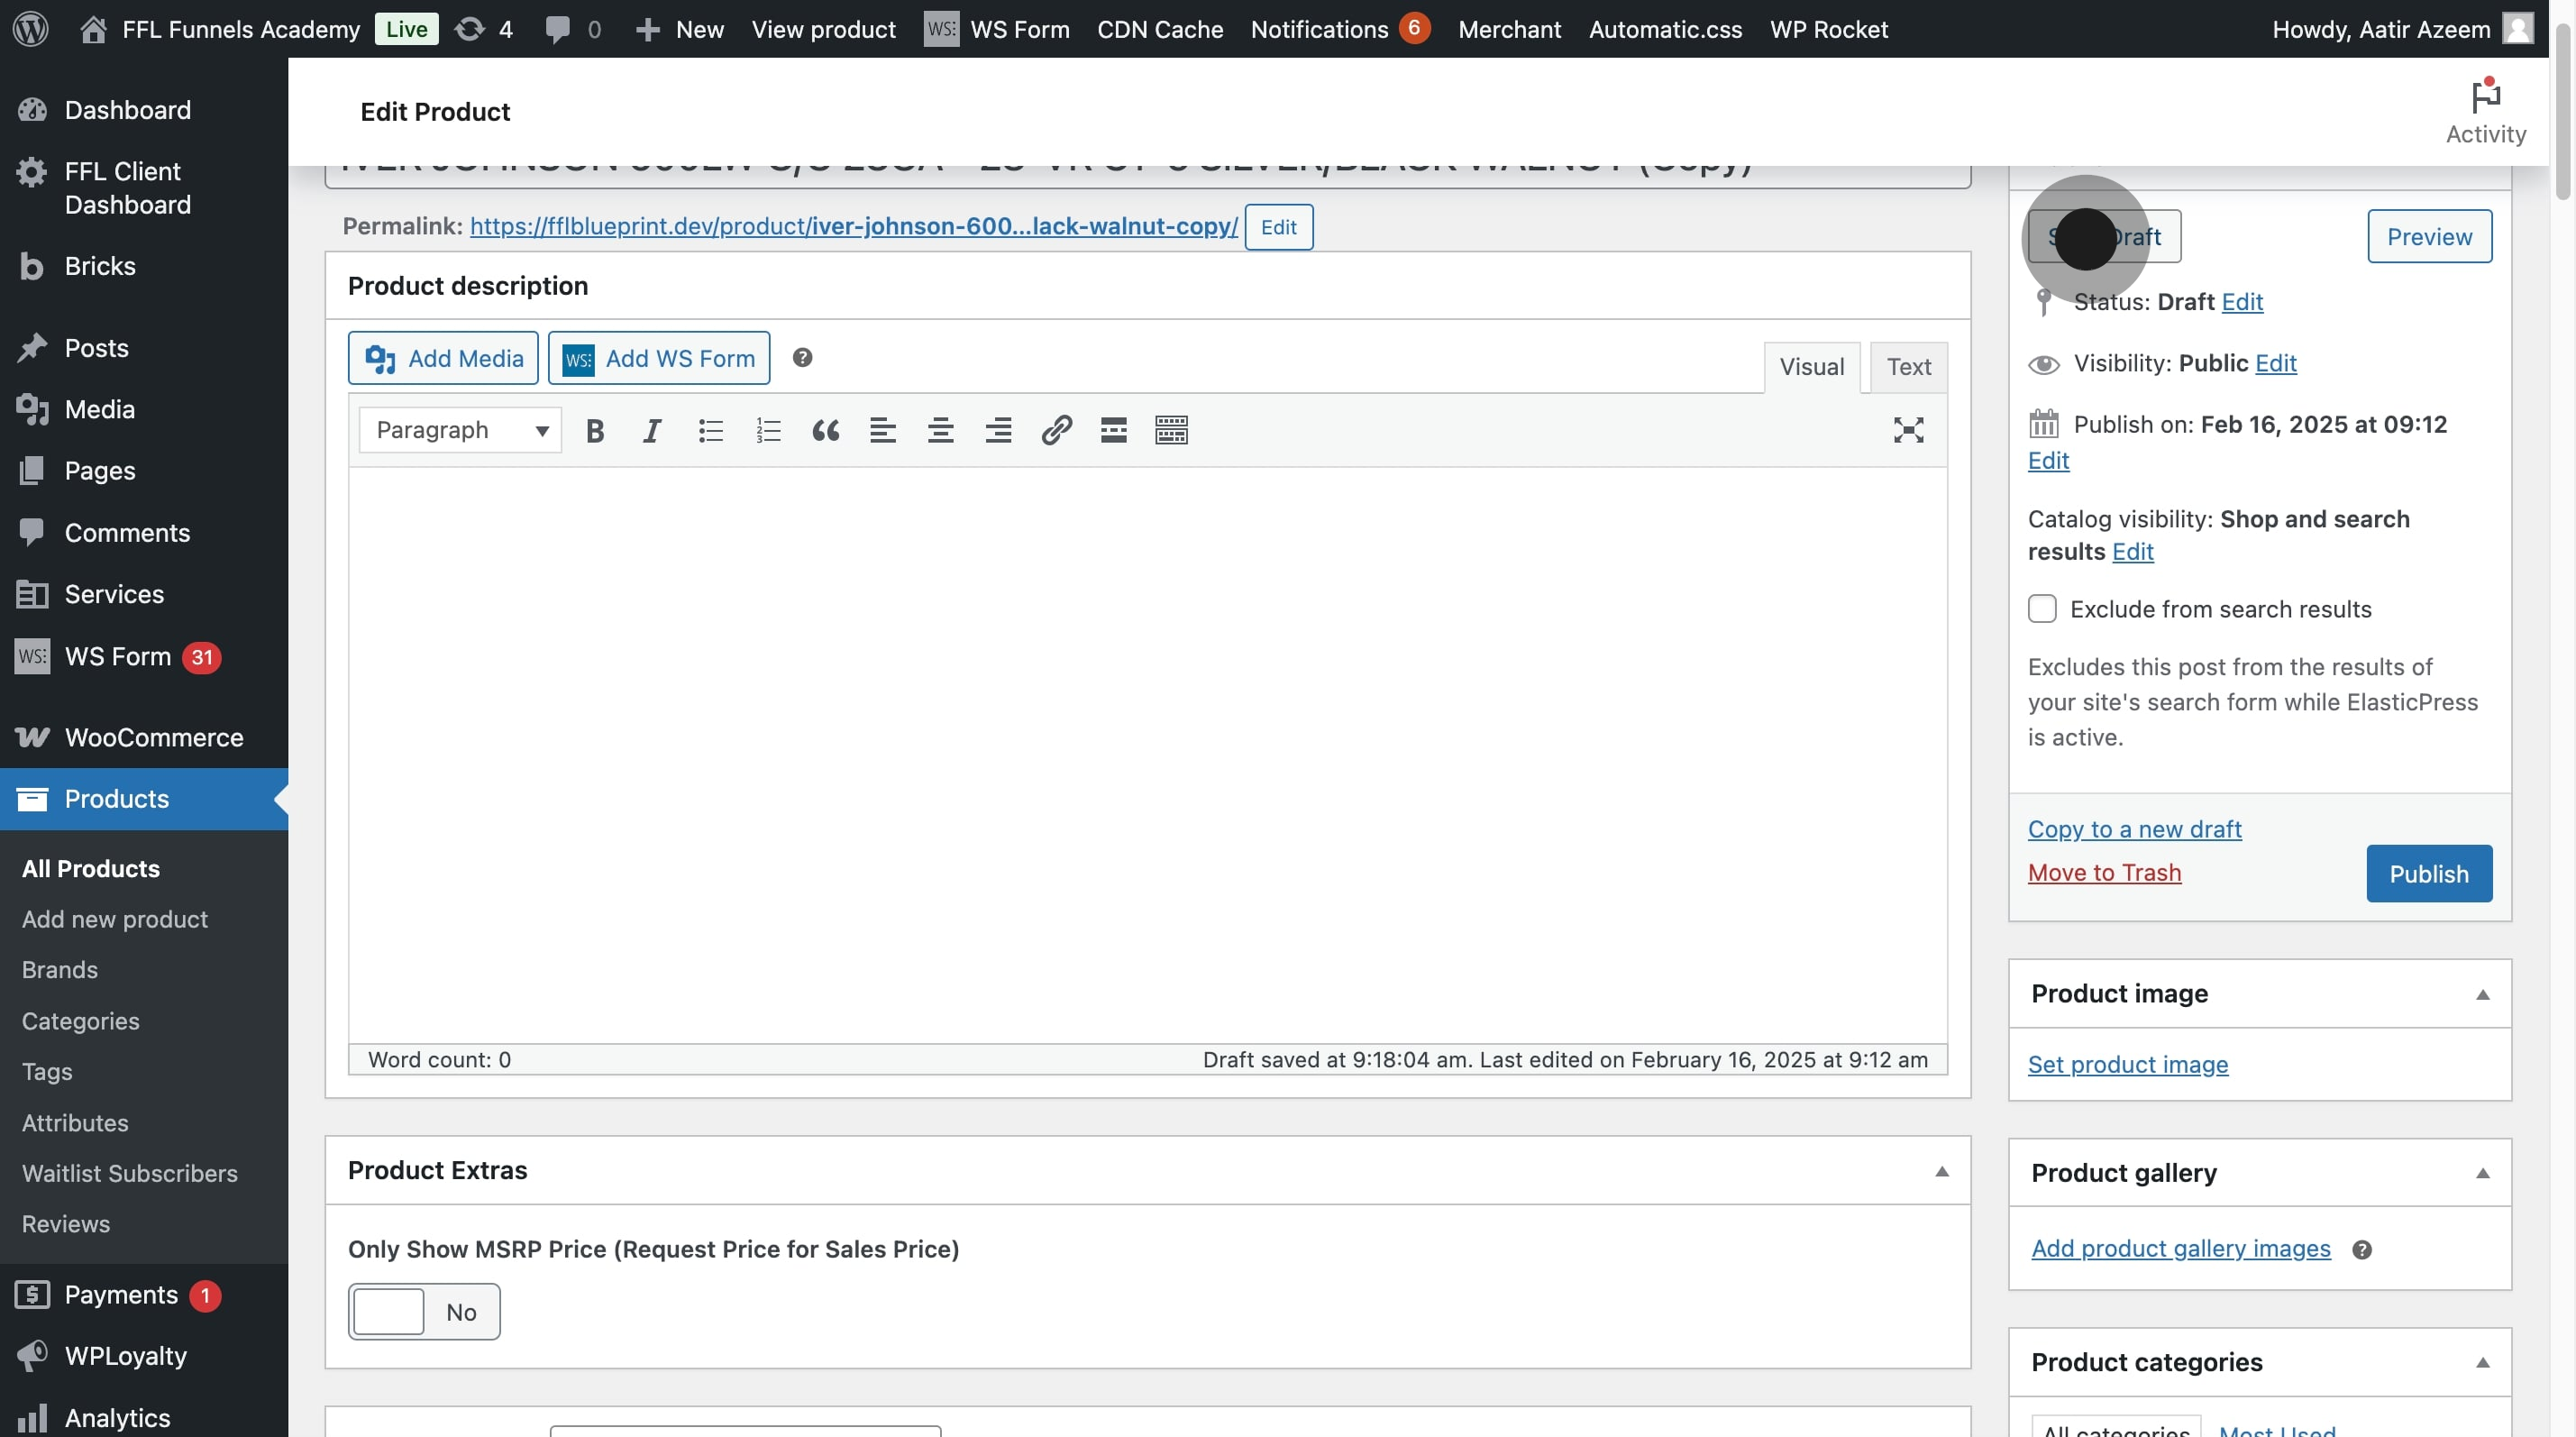Screen dimensions: 2576x1437
Task: Open the Paragraph format dropdown
Action: [460, 430]
